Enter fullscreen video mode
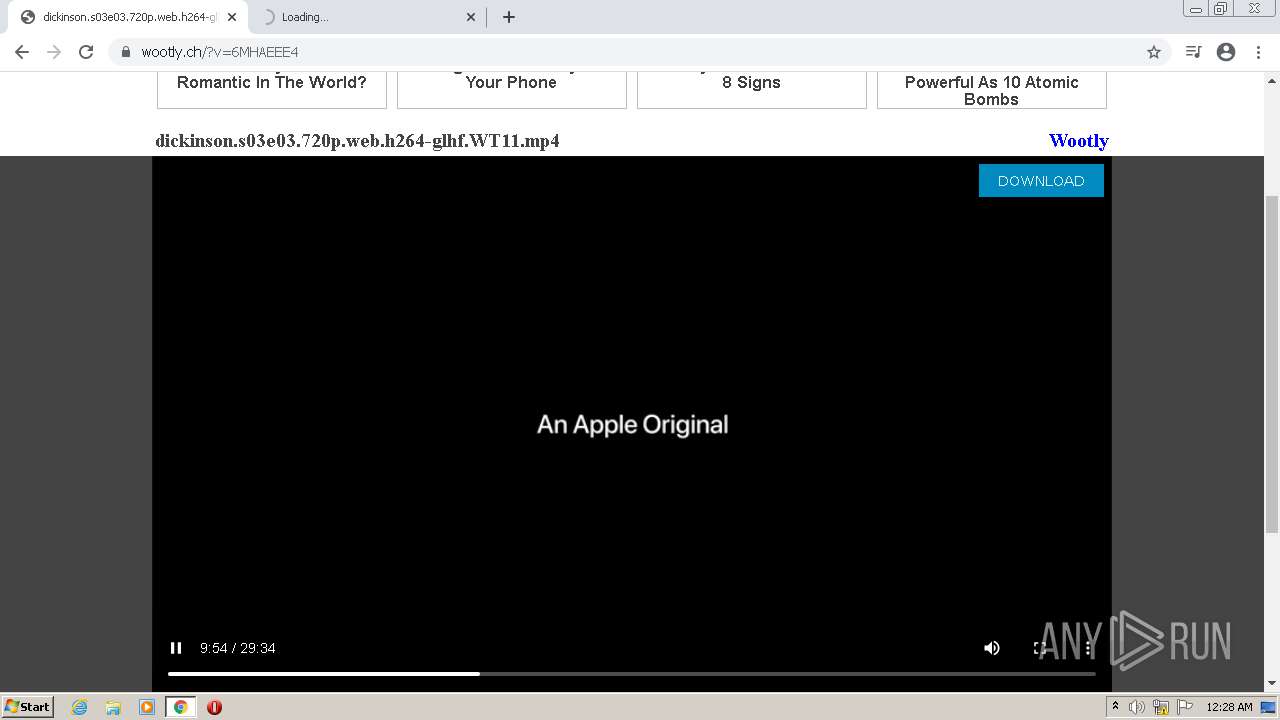 tap(1040, 648)
